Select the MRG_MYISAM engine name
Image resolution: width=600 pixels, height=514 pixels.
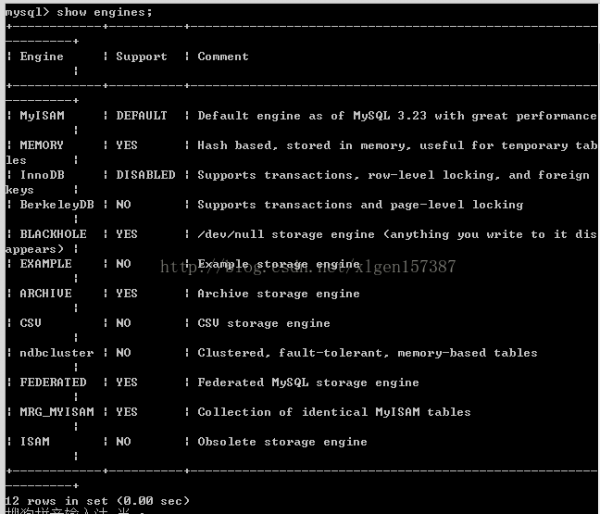tap(57, 412)
